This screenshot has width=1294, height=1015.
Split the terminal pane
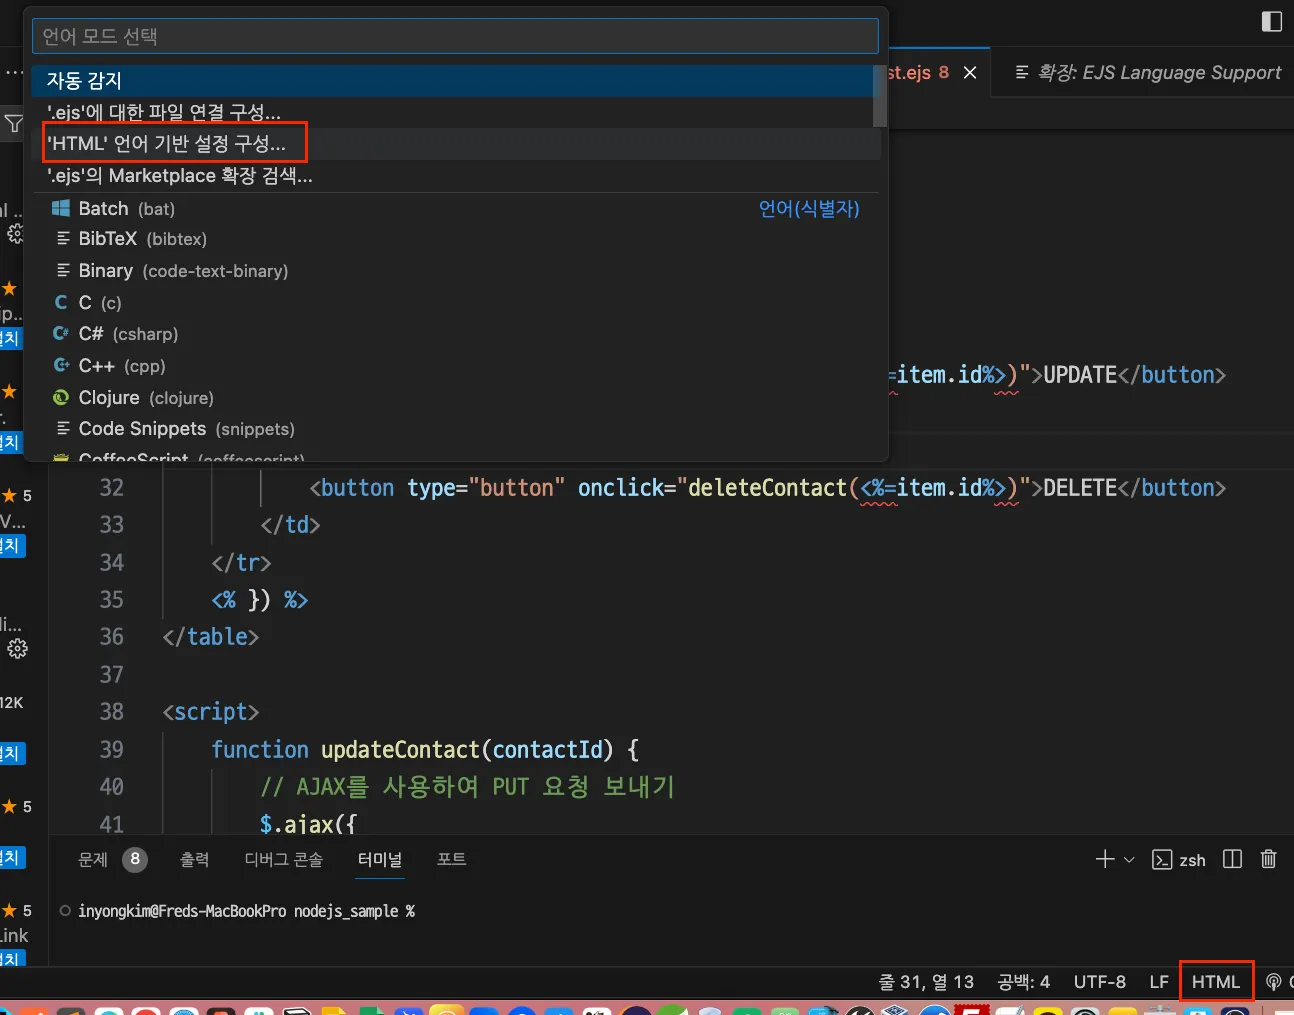[x=1232, y=859]
